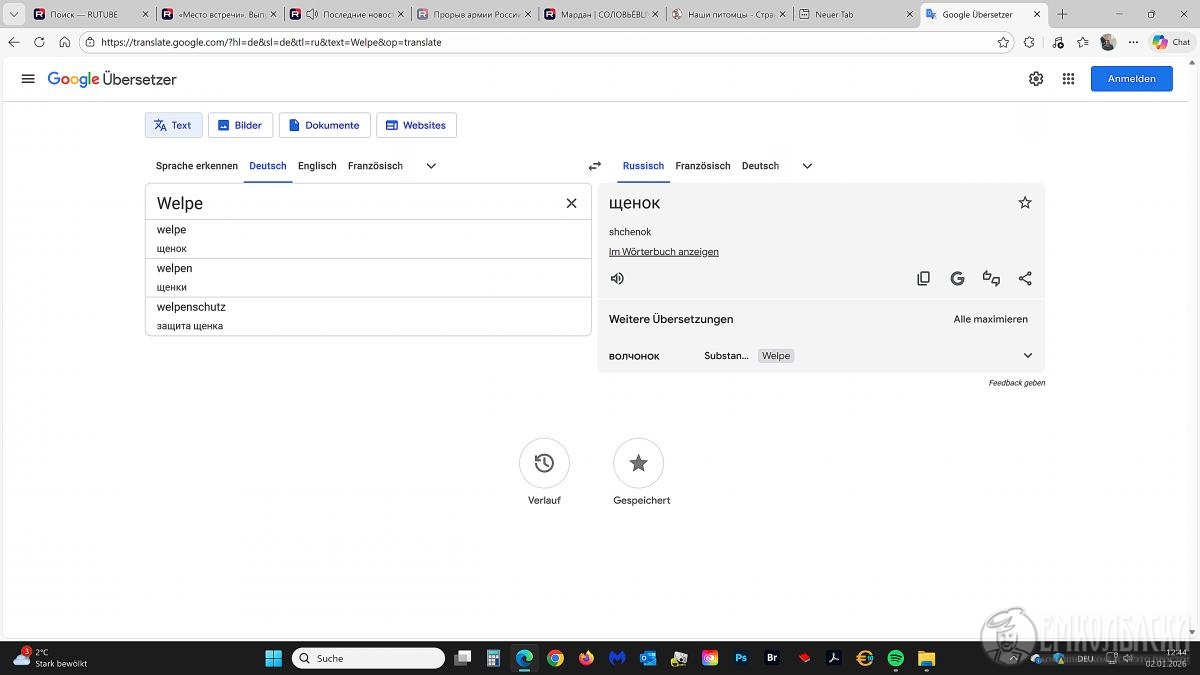Switch to the Dokumente tab

pos(324,125)
